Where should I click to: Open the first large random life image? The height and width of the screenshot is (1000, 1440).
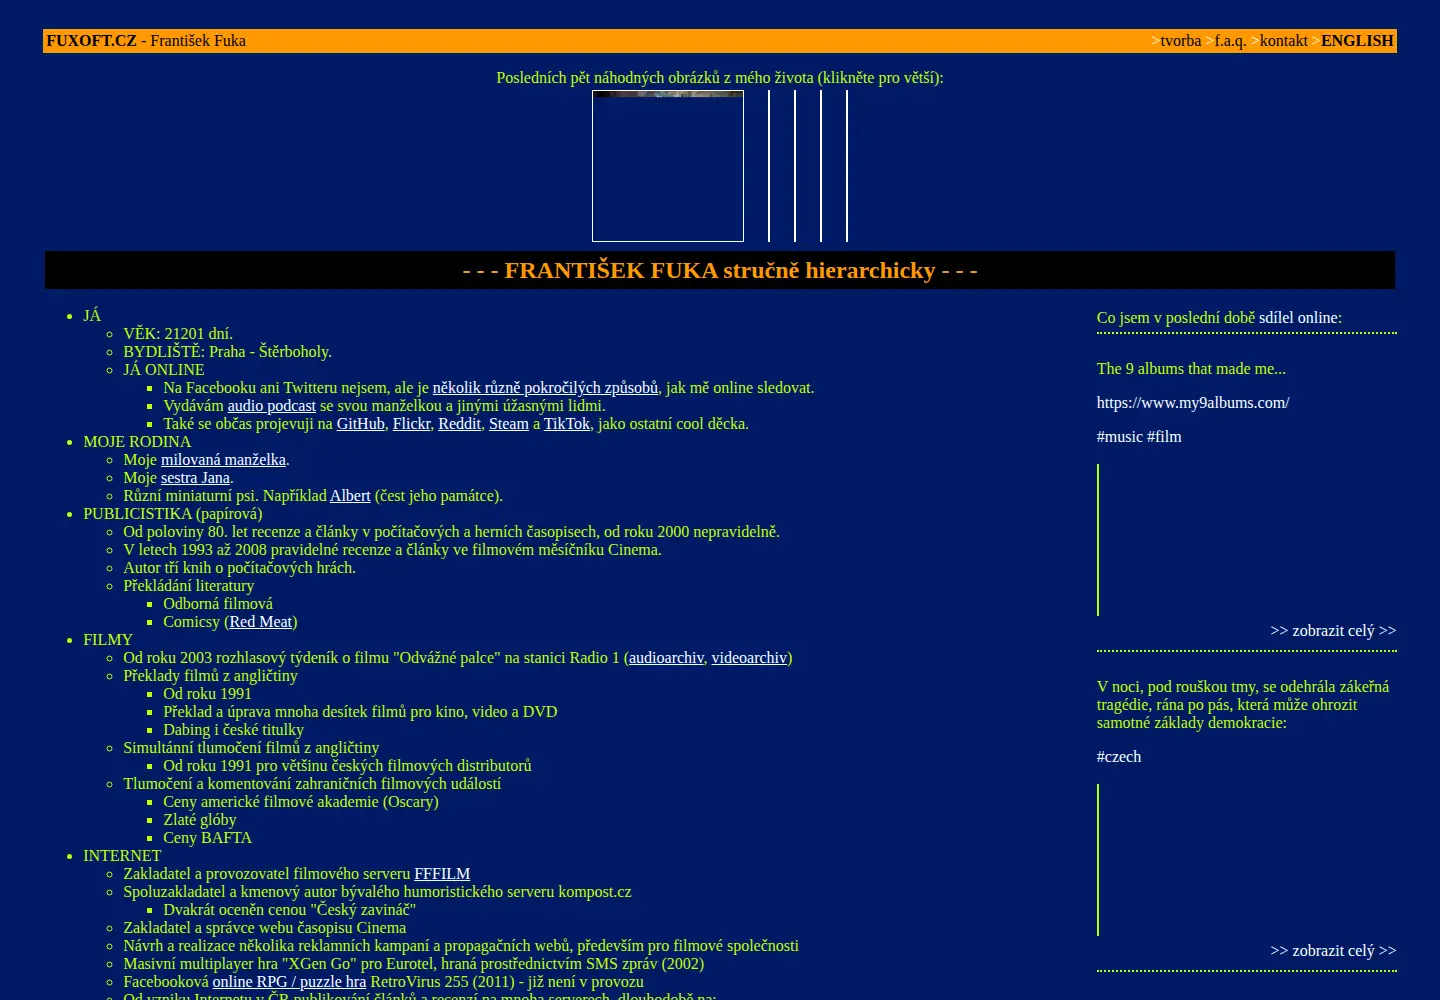(x=668, y=166)
